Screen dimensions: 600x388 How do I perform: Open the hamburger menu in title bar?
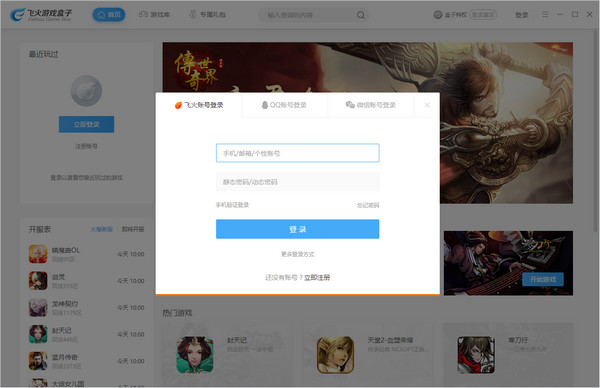(545, 14)
